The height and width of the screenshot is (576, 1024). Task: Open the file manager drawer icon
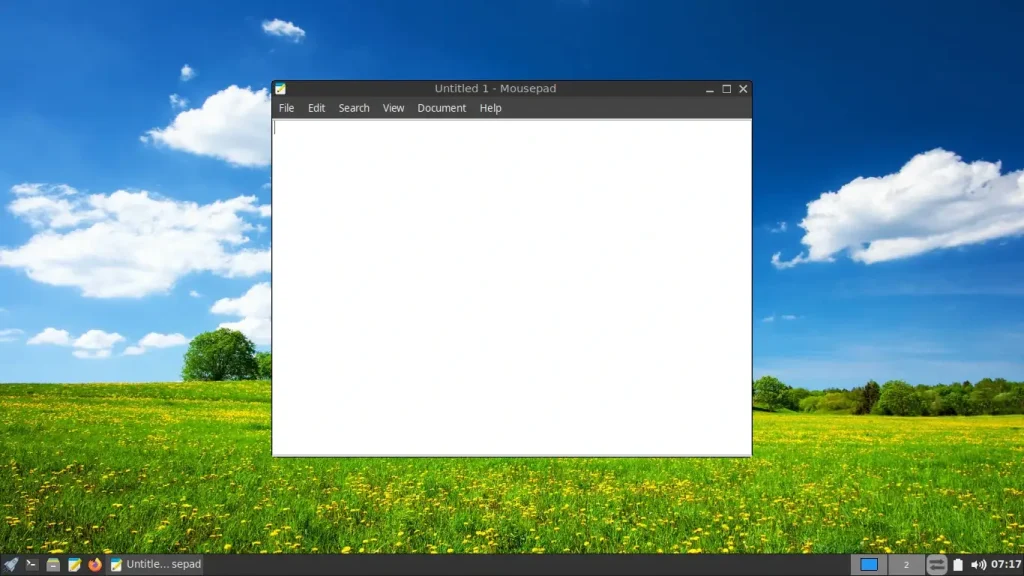tap(53, 564)
